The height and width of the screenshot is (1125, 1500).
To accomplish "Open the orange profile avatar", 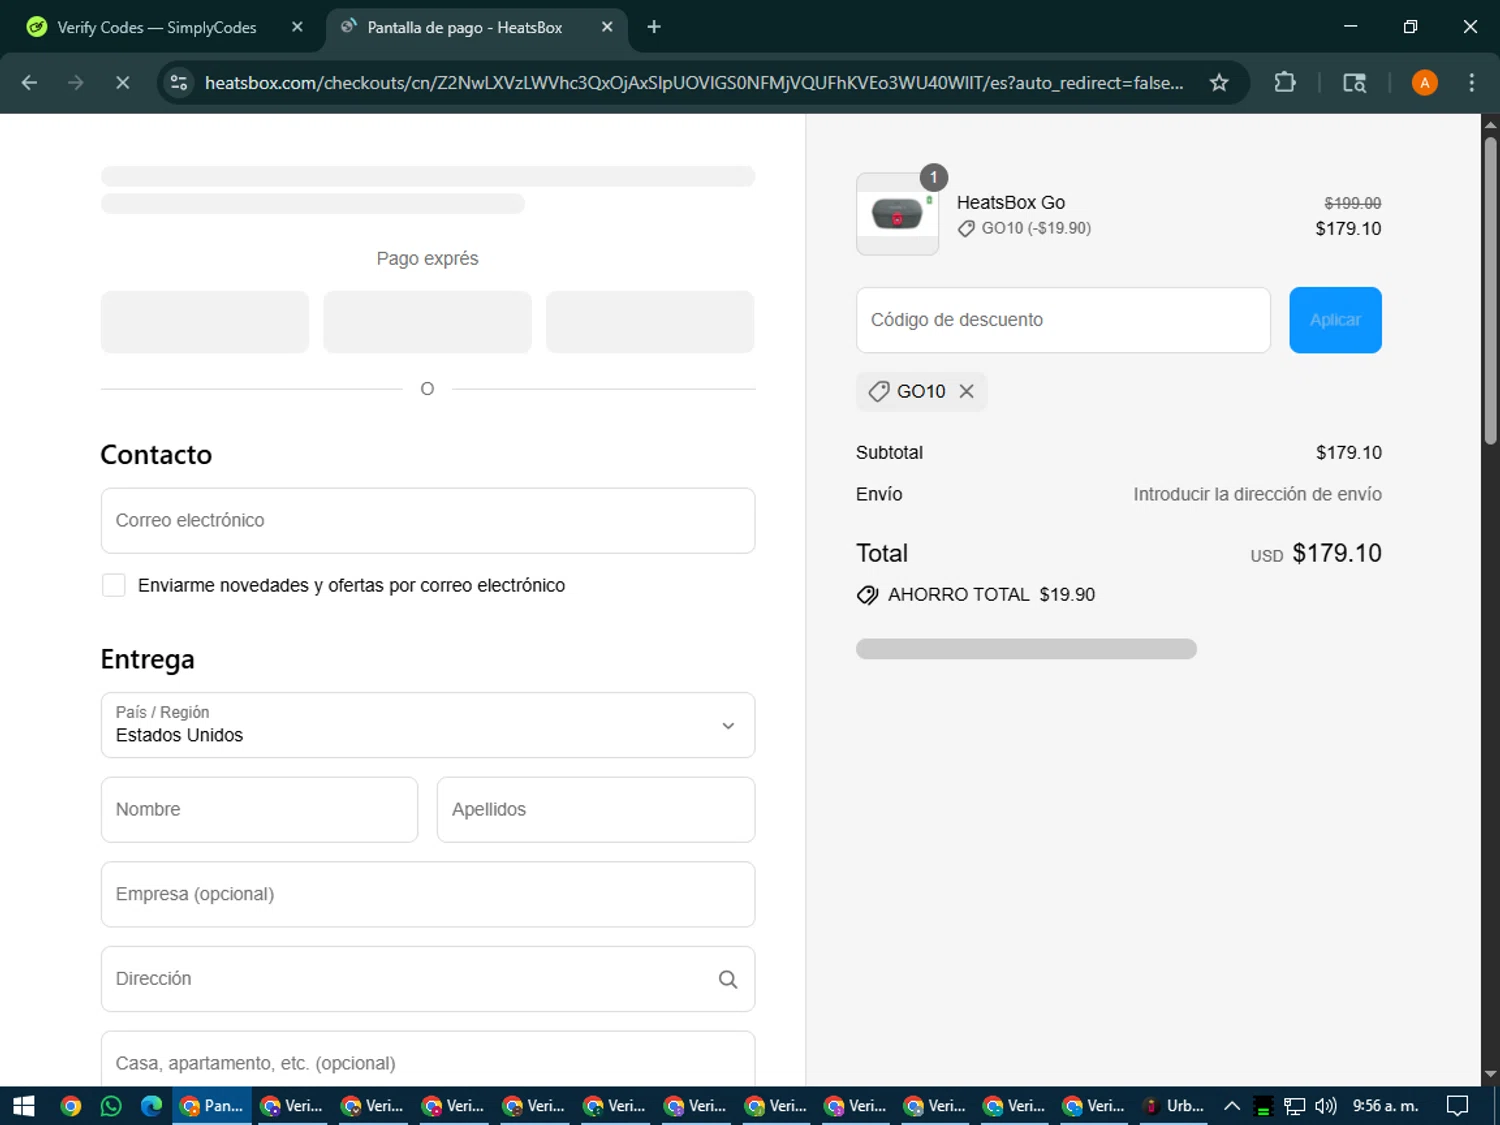I will (x=1424, y=83).
